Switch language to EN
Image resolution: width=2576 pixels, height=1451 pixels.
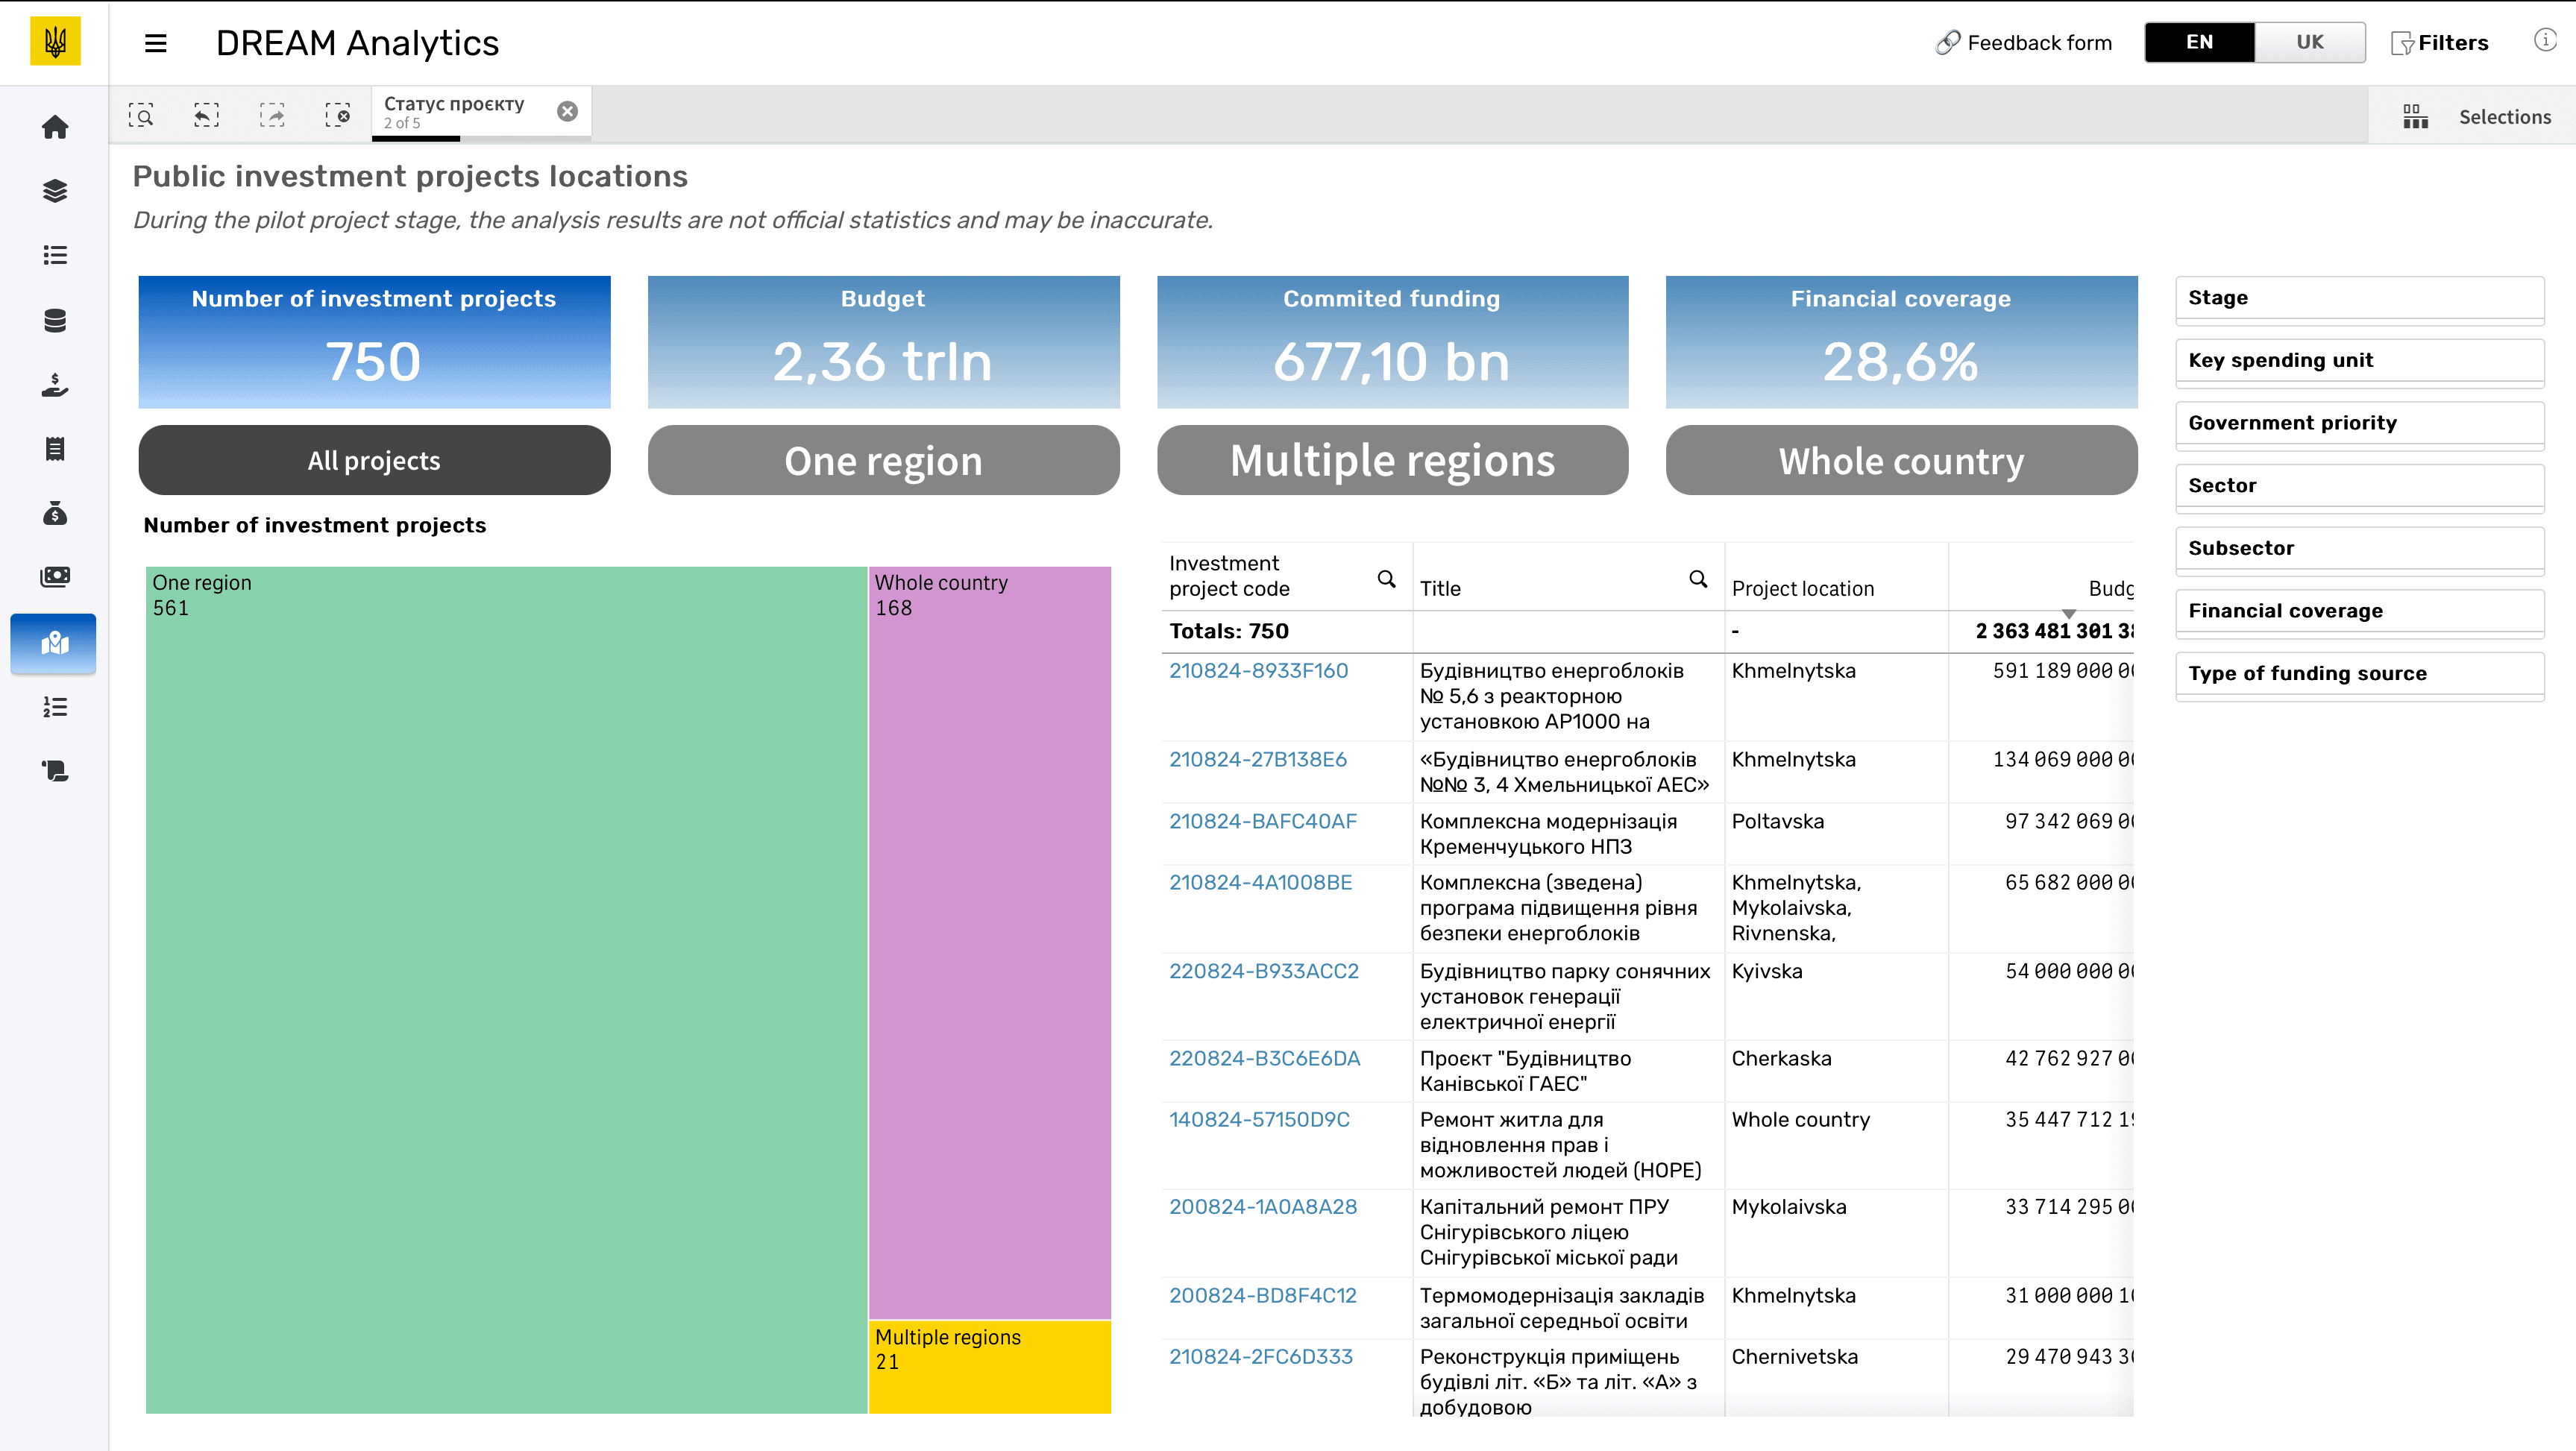point(2199,42)
